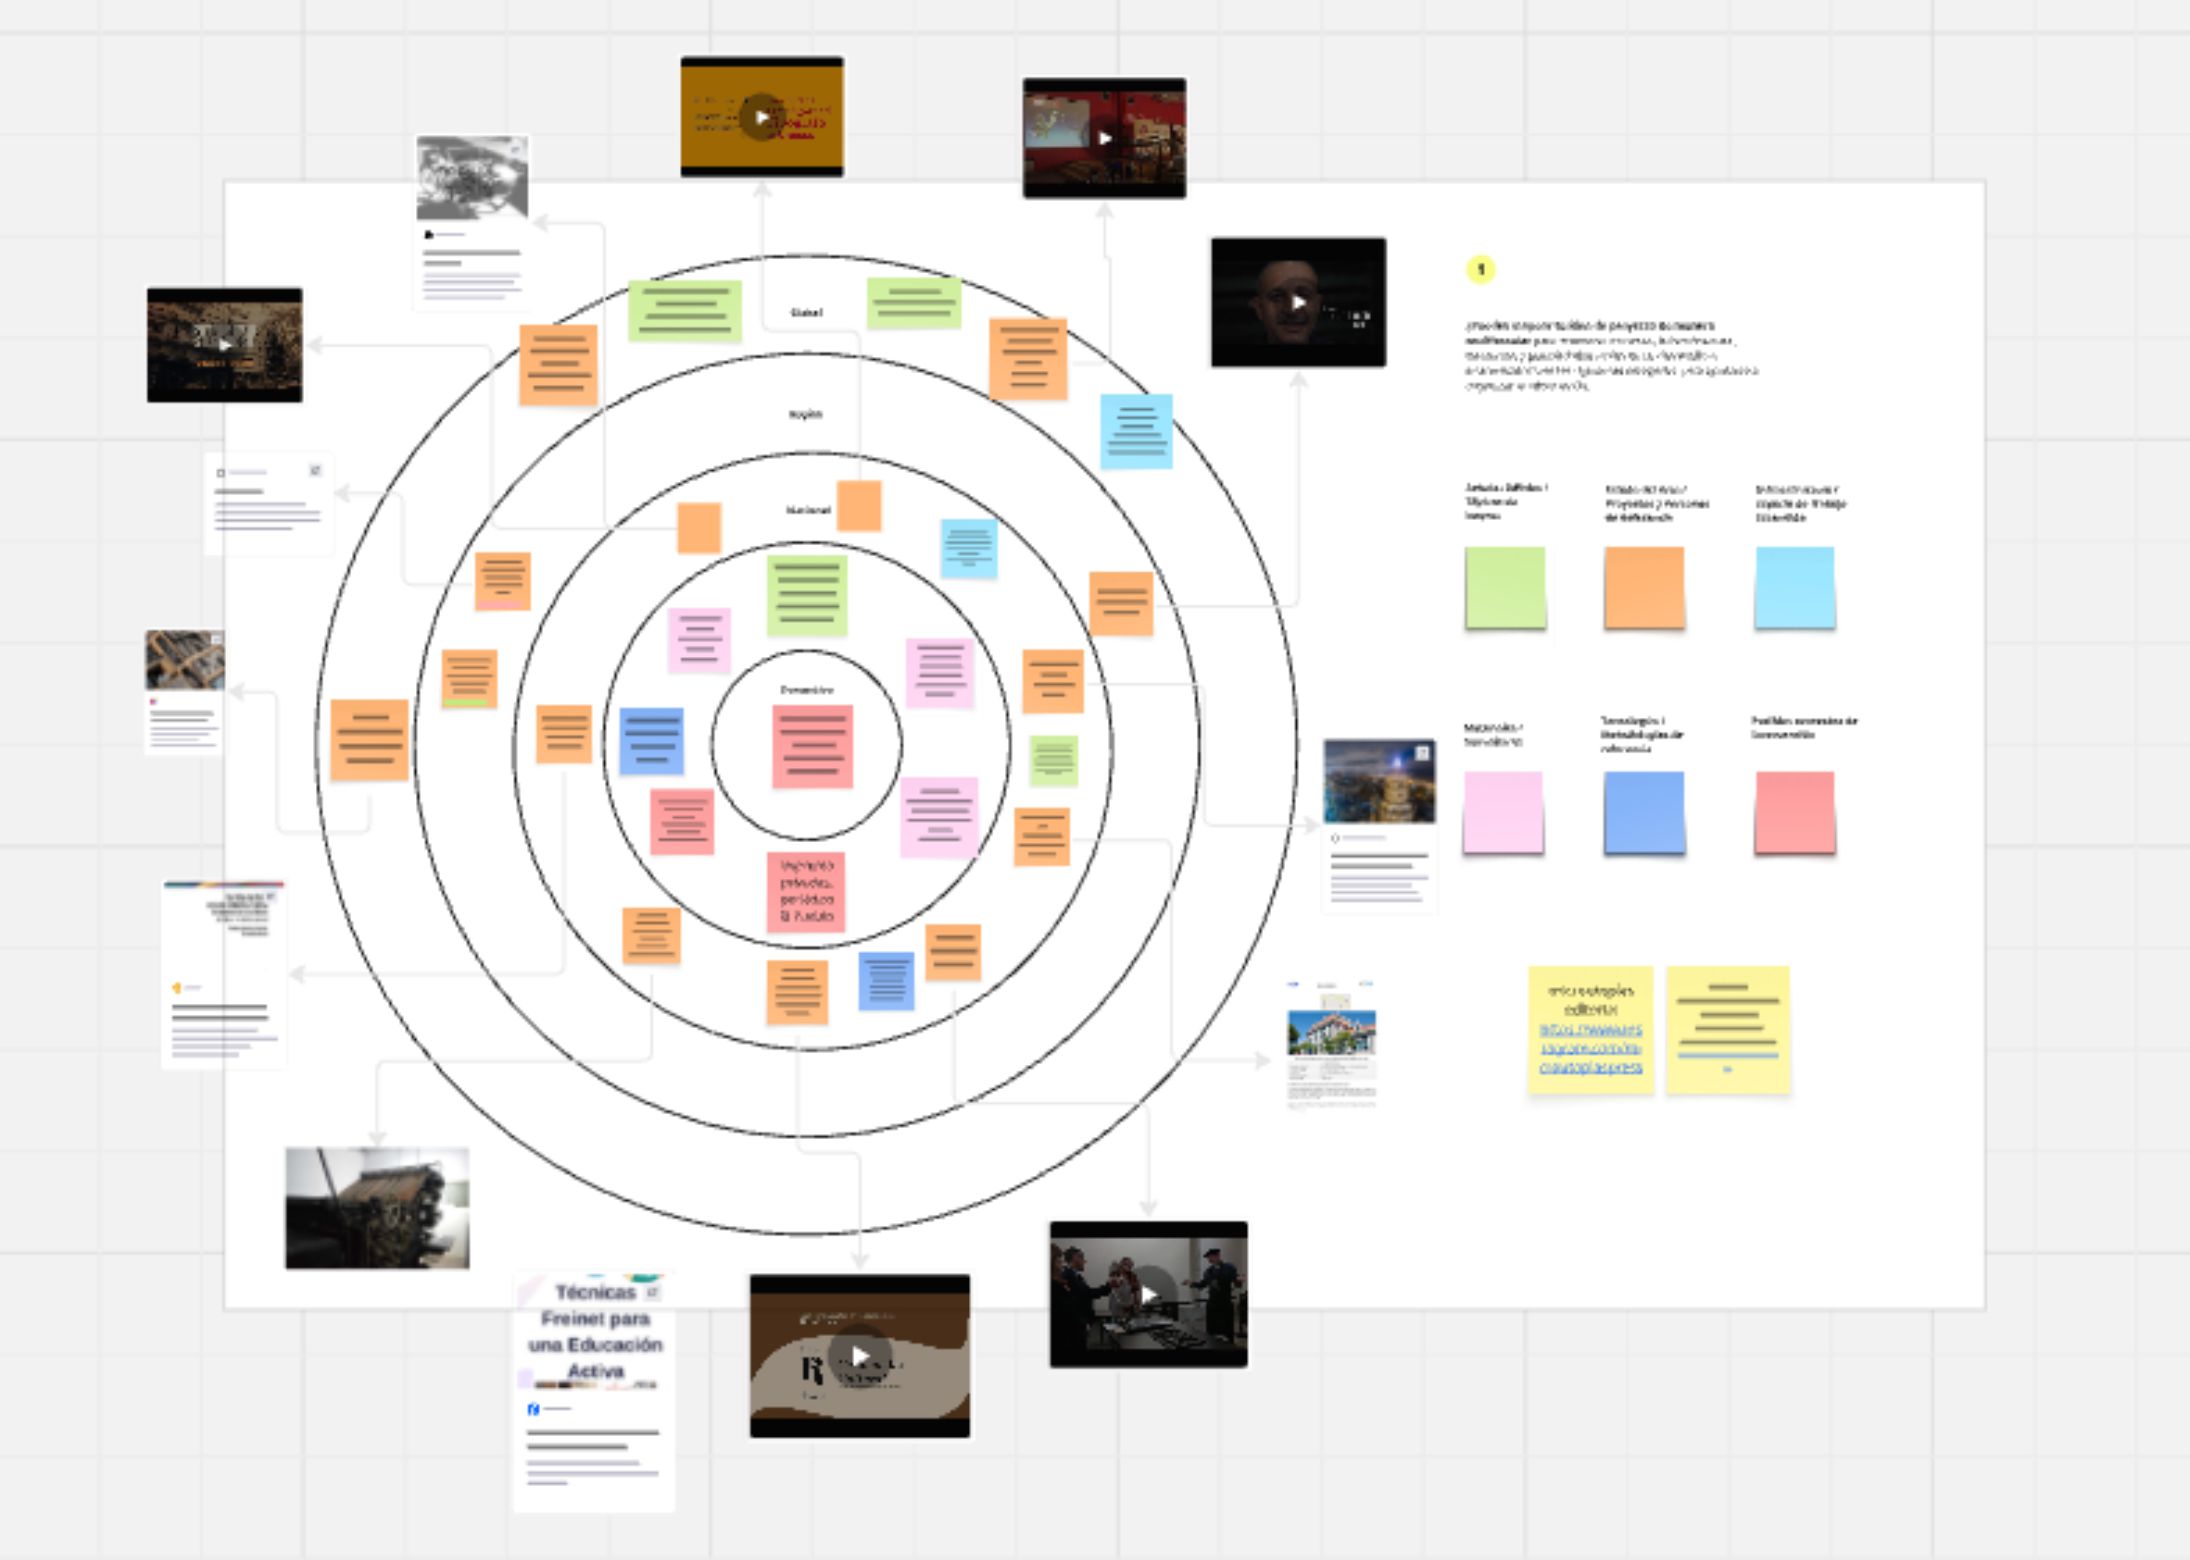The image size is (2190, 1560).
Task: Play the orange-background video at top center
Action: point(762,117)
